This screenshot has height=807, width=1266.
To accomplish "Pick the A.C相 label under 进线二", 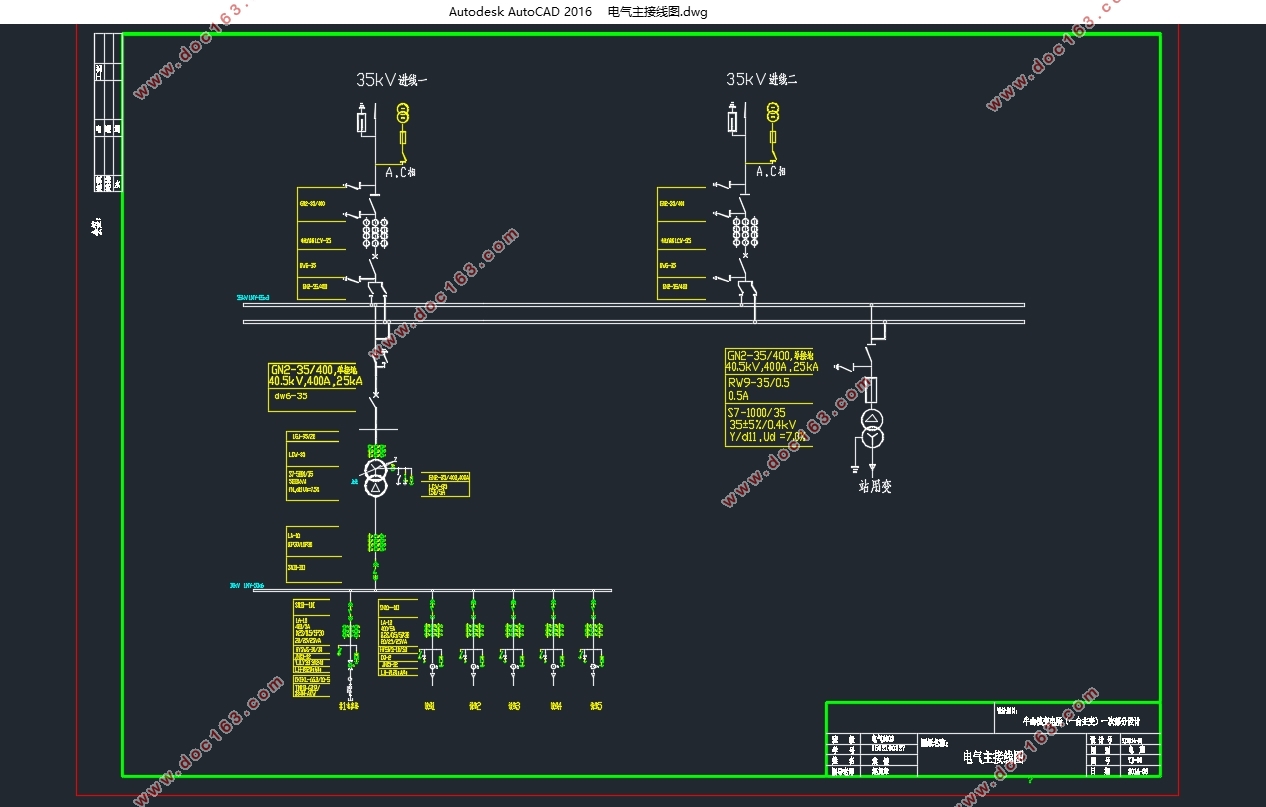I will pos(771,172).
